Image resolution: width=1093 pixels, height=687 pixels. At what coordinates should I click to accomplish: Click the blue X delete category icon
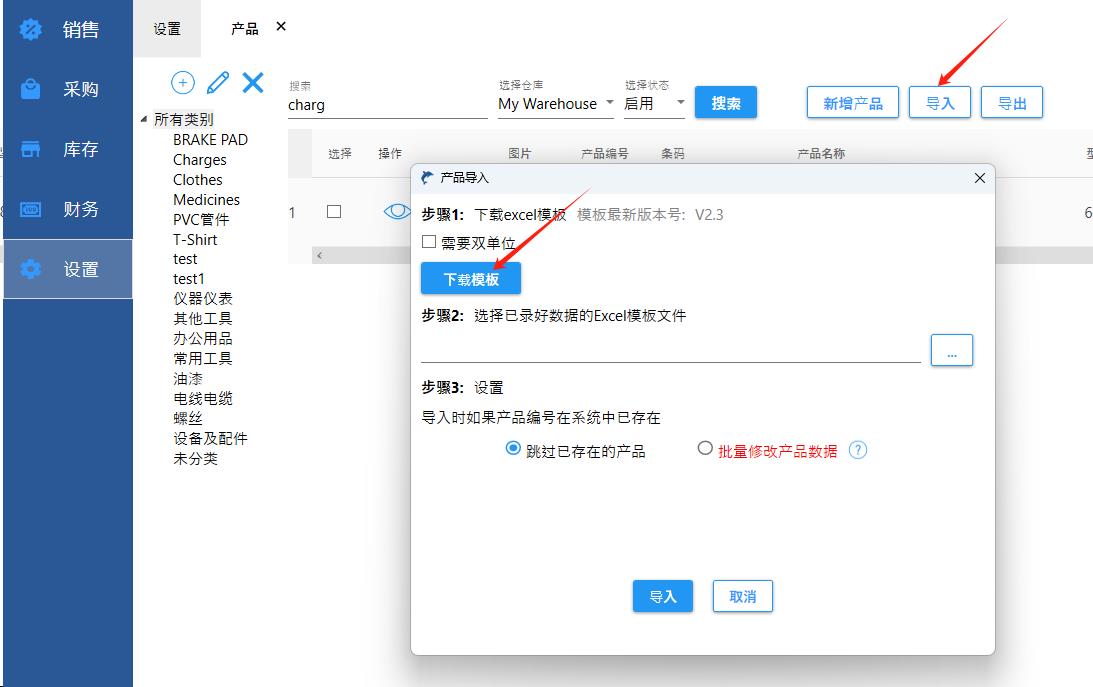point(253,82)
